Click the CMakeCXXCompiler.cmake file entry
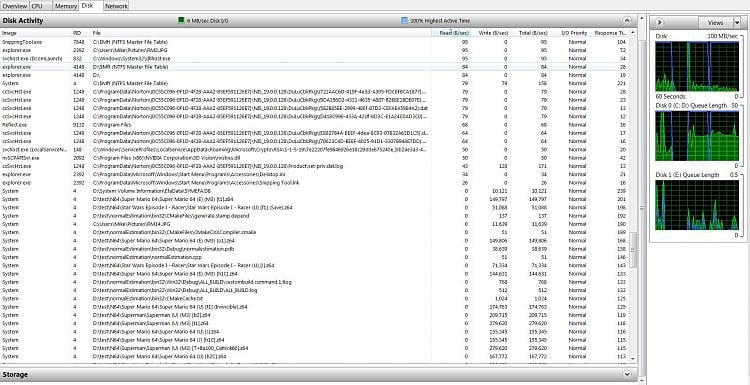The width and height of the screenshot is (750, 385). 174,232
